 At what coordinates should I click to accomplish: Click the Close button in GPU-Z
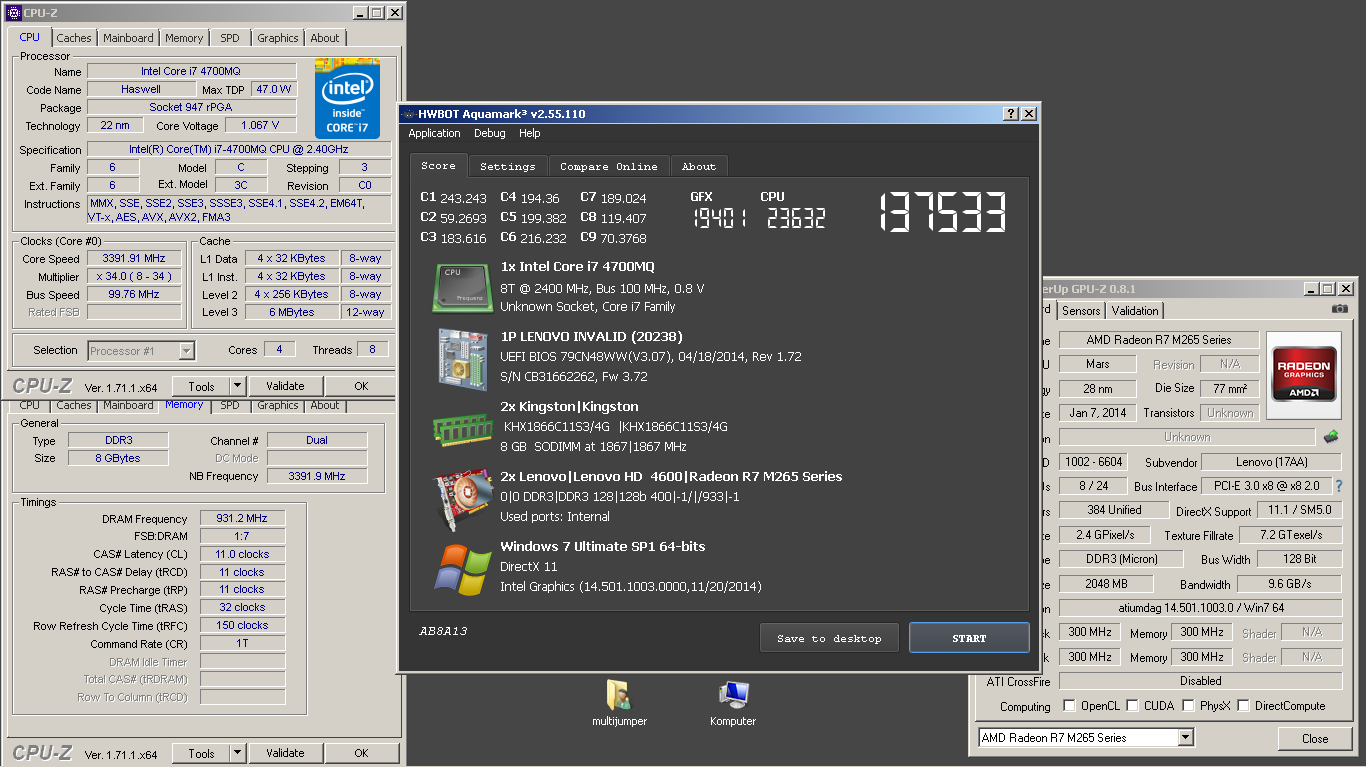[x=1315, y=739]
